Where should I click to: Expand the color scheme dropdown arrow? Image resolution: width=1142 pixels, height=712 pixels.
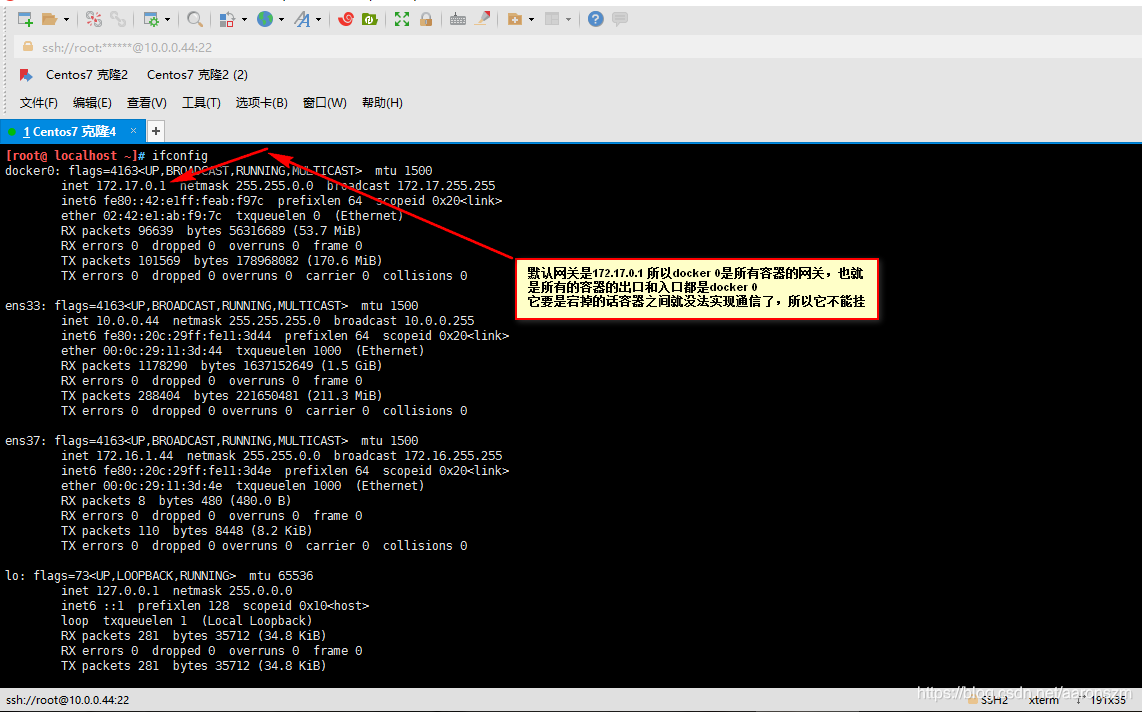(244, 20)
